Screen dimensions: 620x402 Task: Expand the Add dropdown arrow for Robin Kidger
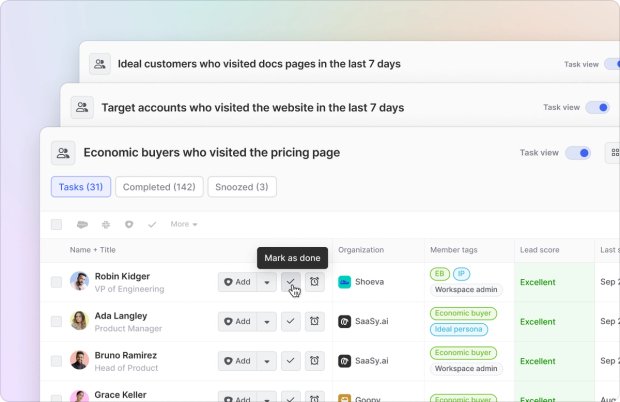267,282
